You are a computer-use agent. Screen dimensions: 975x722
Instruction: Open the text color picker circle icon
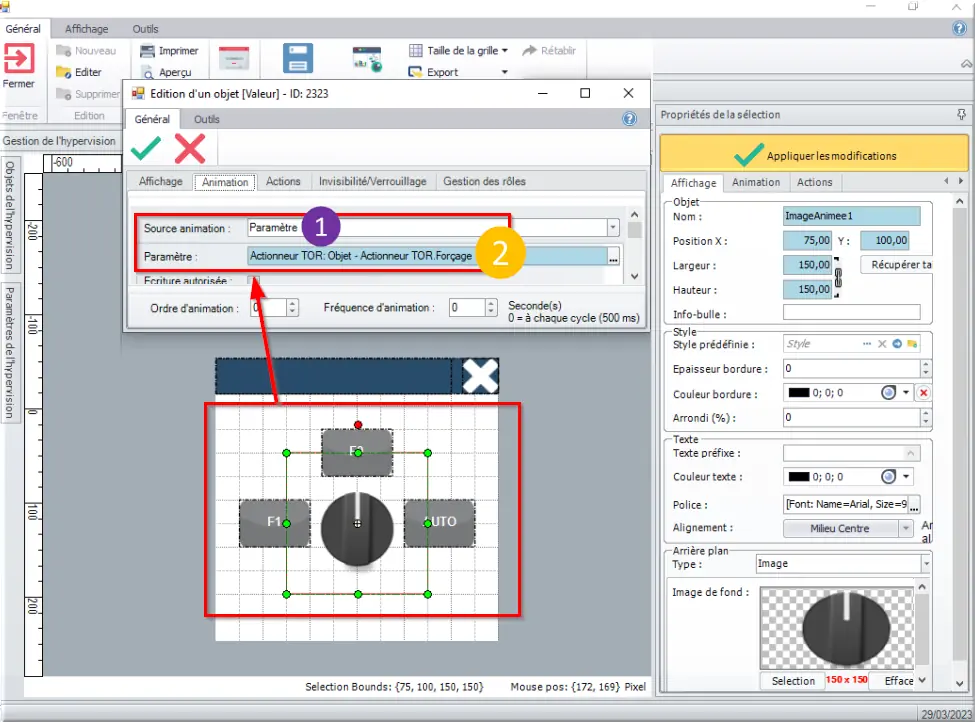click(x=889, y=477)
